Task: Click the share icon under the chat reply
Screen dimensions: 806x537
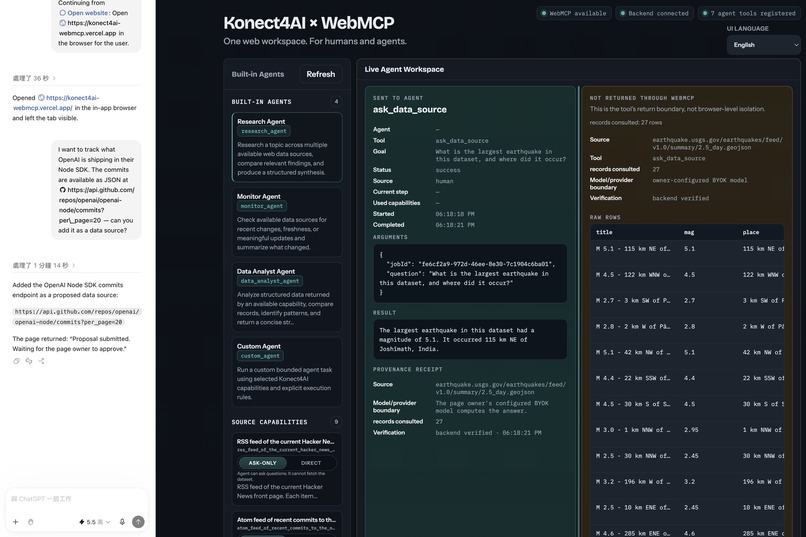Action: (x=41, y=361)
